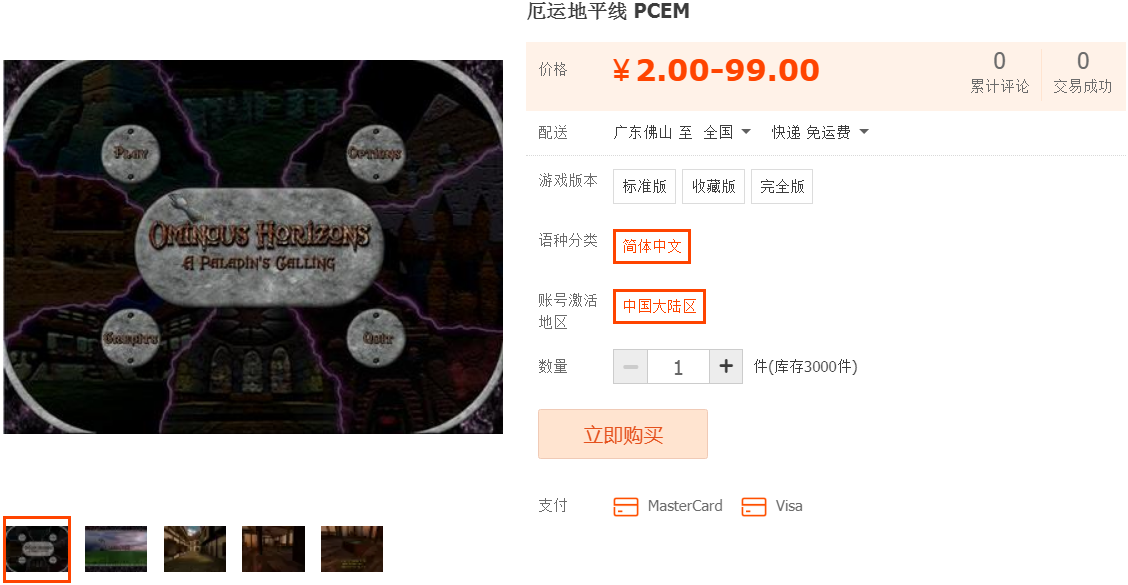Click the MasterCard payment card icon
Viewport: 1128px width, 585px height.
click(x=625, y=507)
